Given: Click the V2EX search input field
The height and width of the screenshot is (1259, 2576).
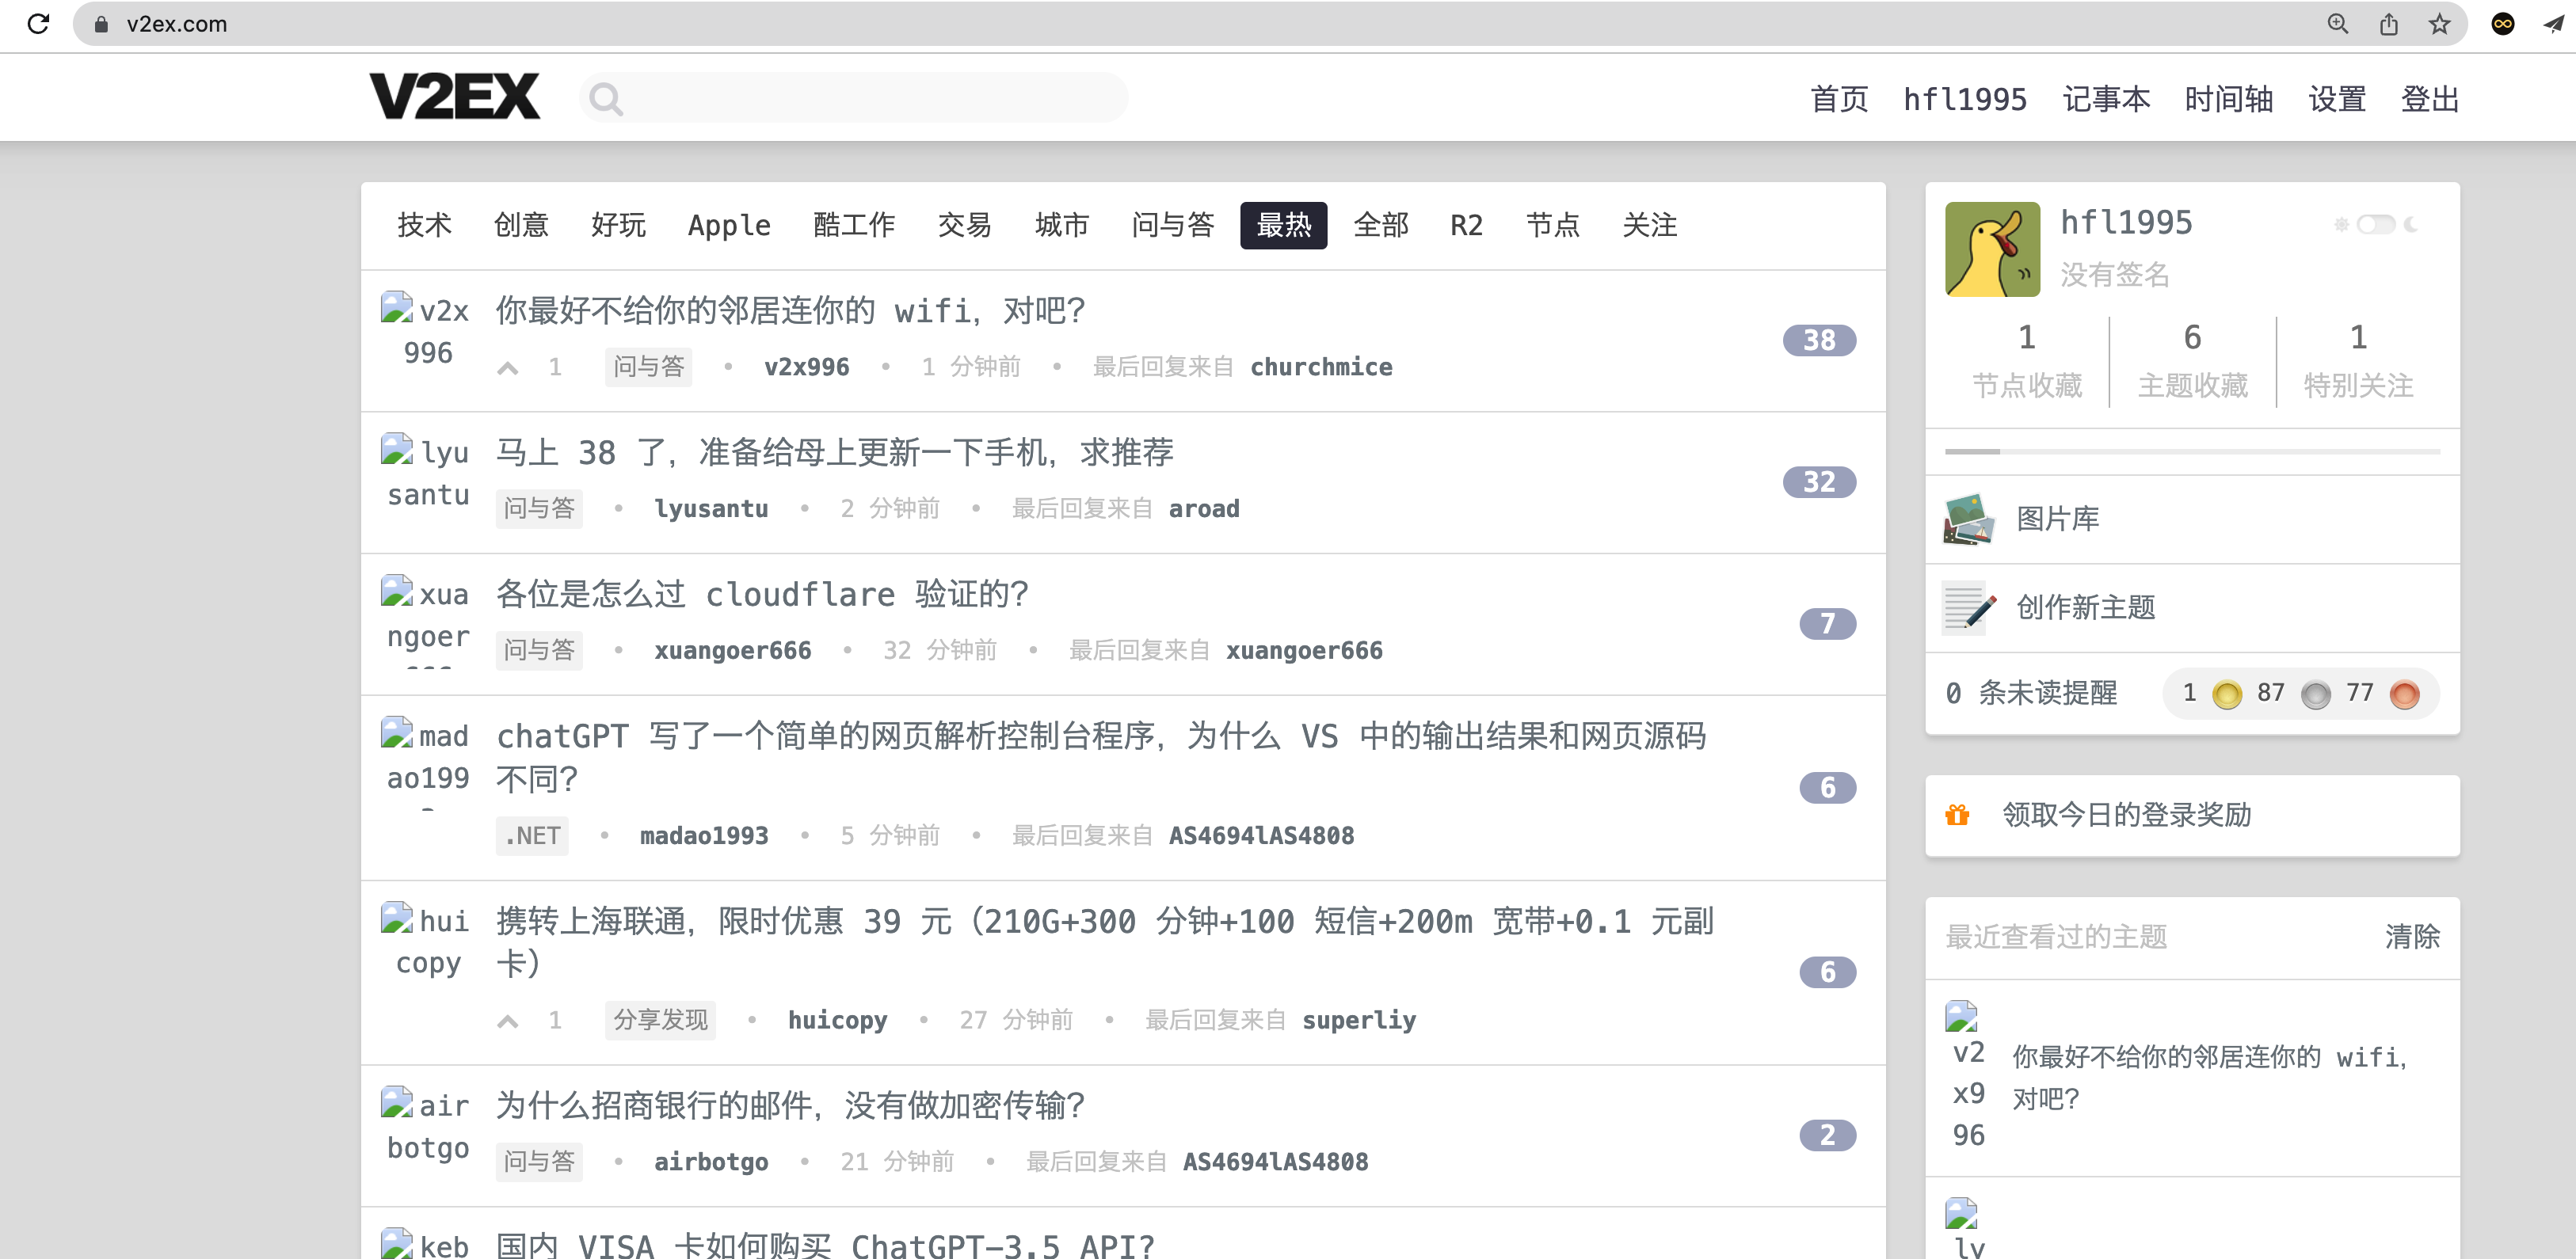Looking at the screenshot, I should click(870, 98).
